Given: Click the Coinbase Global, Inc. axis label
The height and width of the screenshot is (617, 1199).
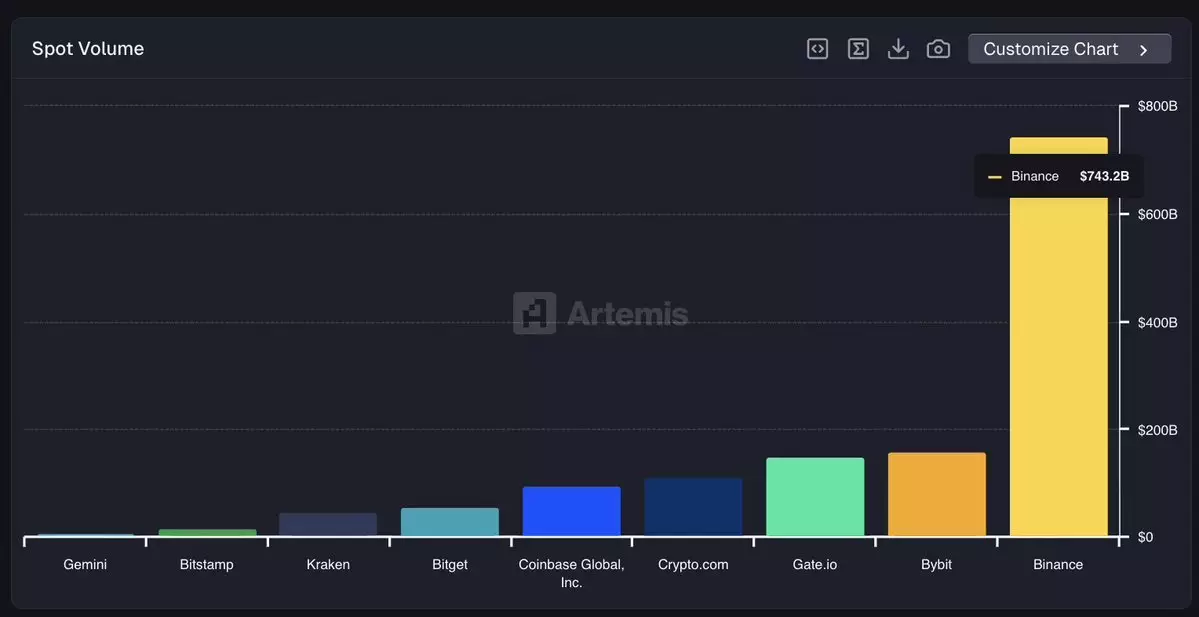Looking at the screenshot, I should tap(571, 573).
